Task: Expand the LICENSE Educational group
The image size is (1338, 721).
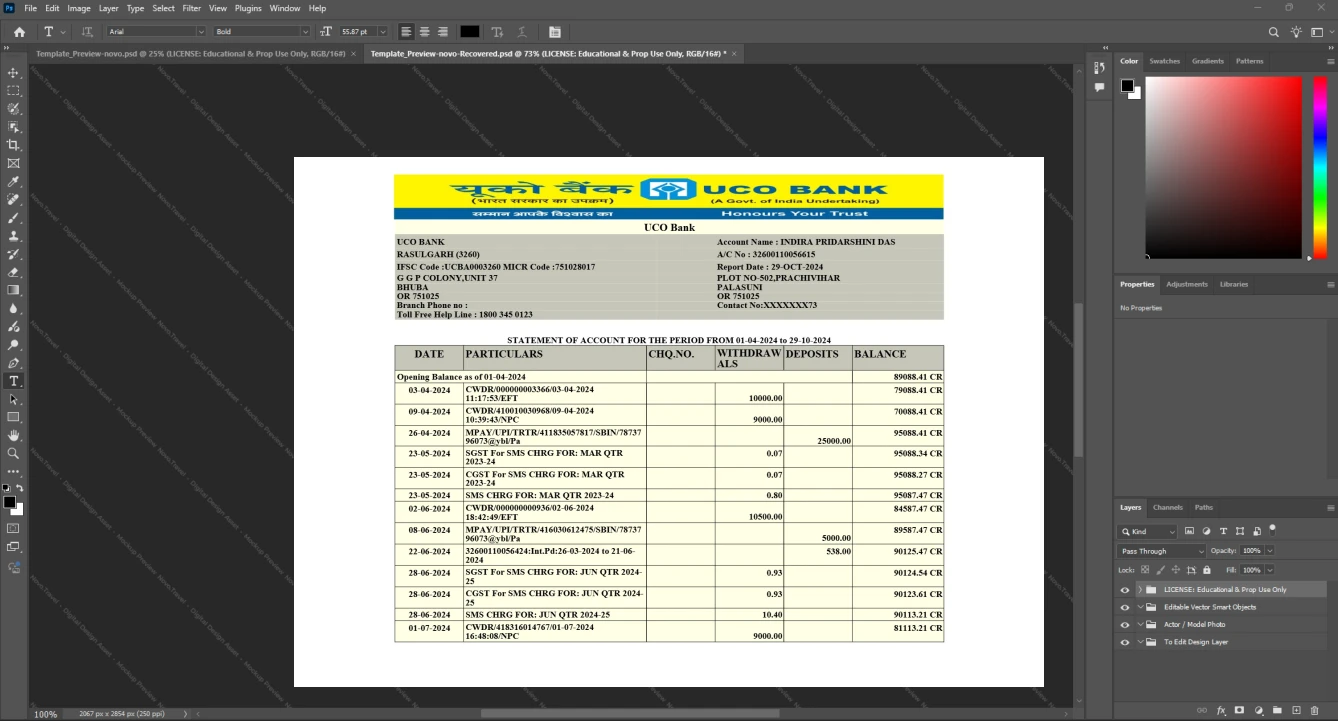Action: [x=1140, y=590]
